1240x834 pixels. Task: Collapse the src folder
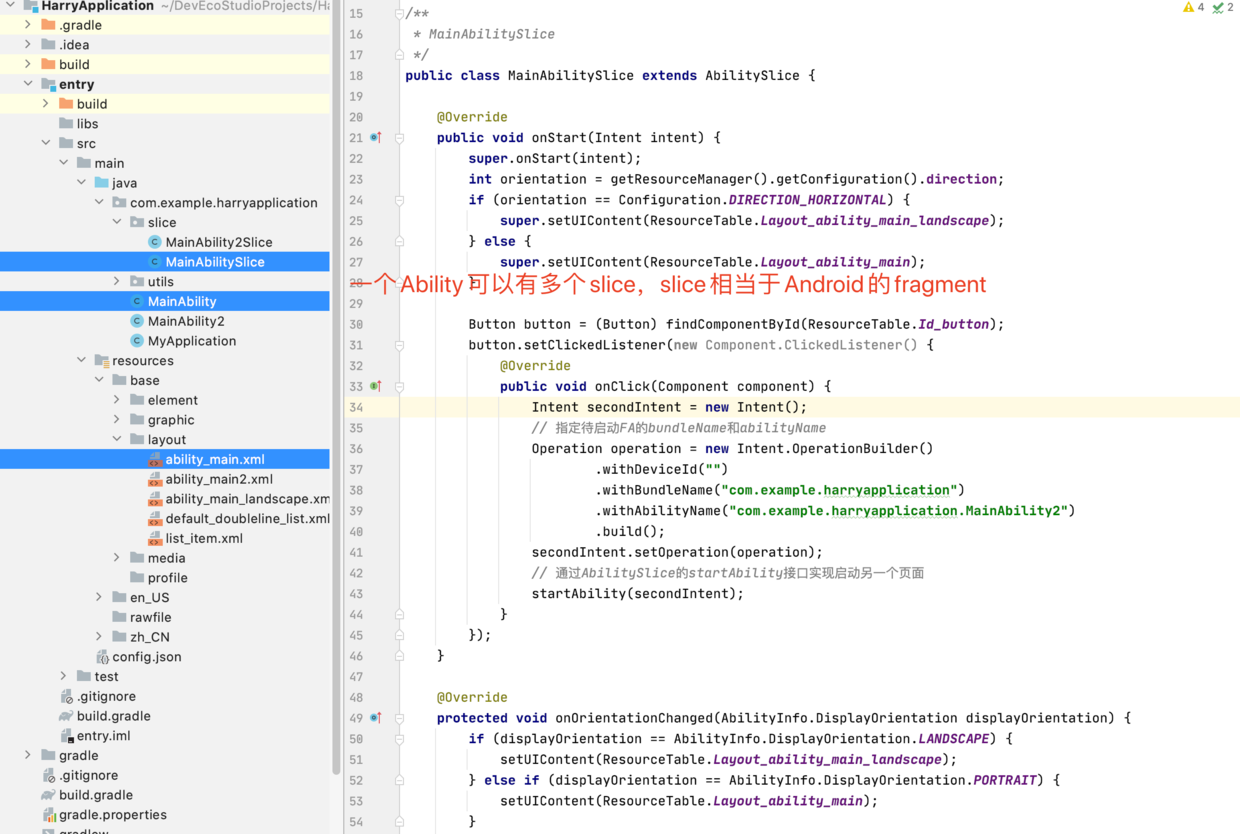click(46, 143)
